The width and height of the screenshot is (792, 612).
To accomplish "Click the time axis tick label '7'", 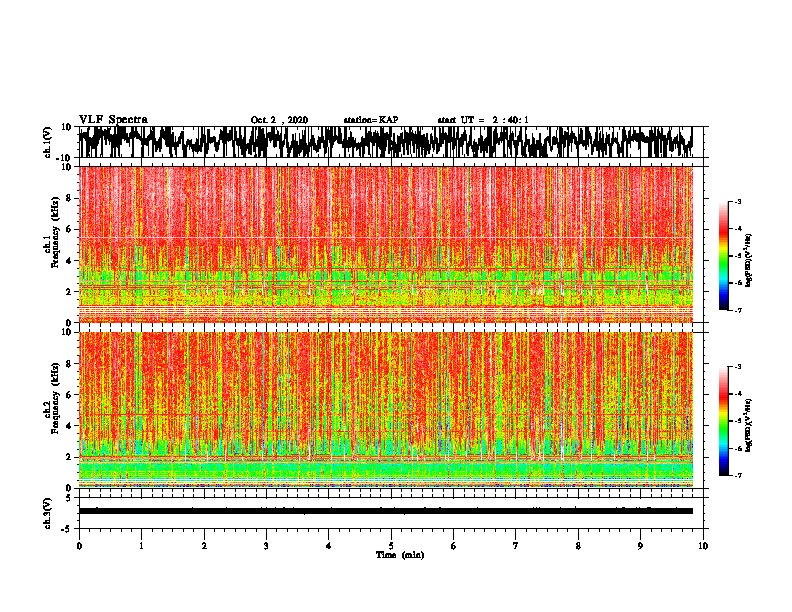I will (516, 546).
